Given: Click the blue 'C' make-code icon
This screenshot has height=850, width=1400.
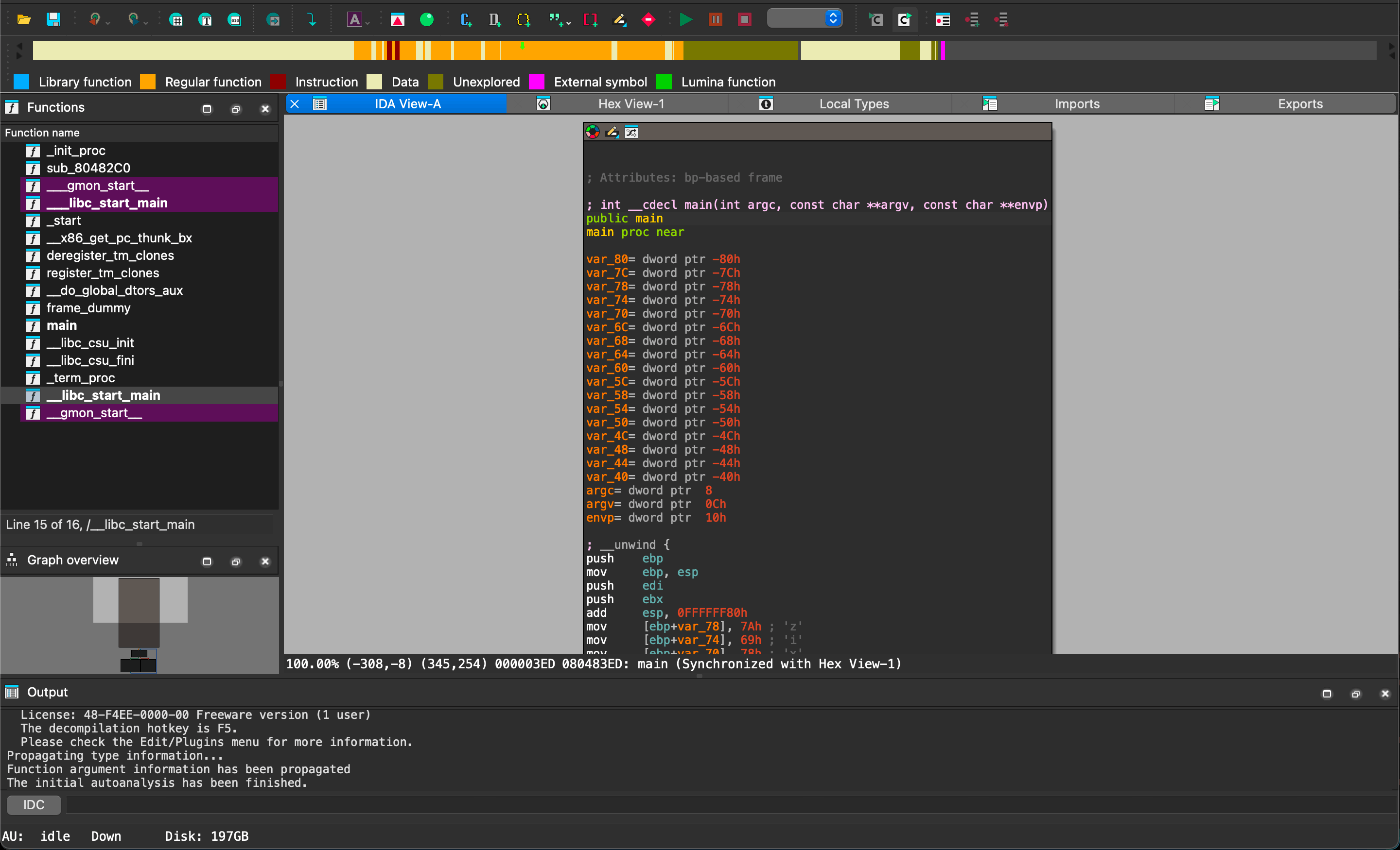Looking at the screenshot, I should (466, 19).
